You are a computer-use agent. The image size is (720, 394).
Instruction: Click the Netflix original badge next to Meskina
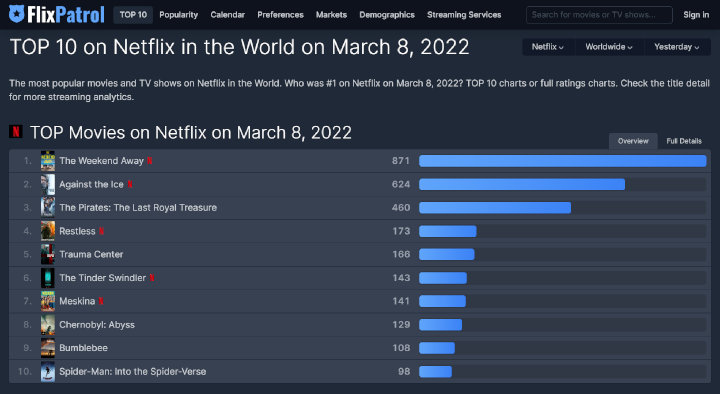(101, 301)
